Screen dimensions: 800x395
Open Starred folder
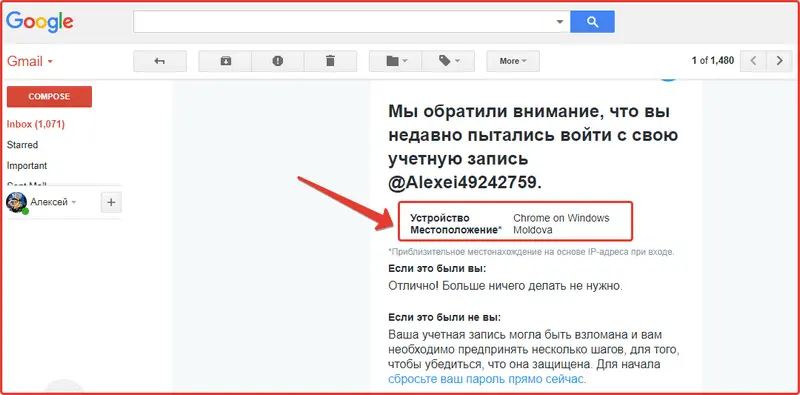click(x=22, y=145)
